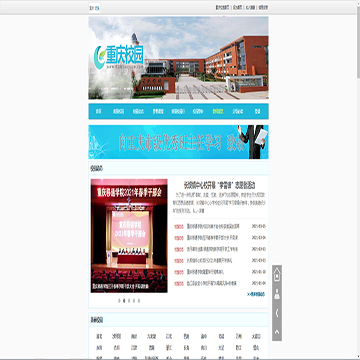This screenshot has height=360, width=360.
Task: Click the 重庆校园 logo in header image
Action: point(119,57)
